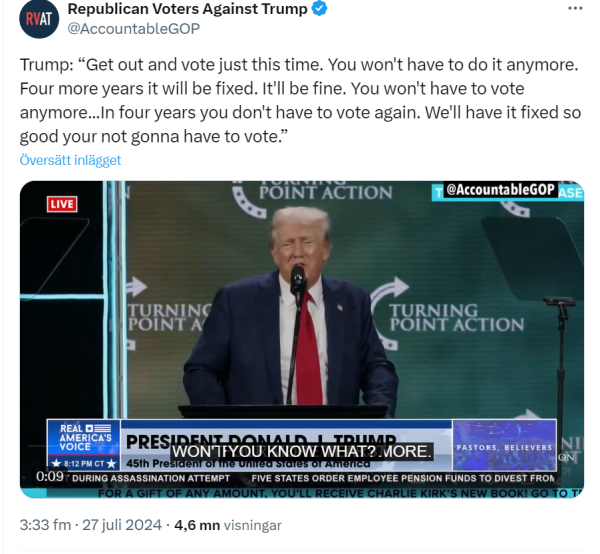Click the Real America's Voice logo
Image resolution: width=600 pixels, height=554 pixels.
coord(84,437)
